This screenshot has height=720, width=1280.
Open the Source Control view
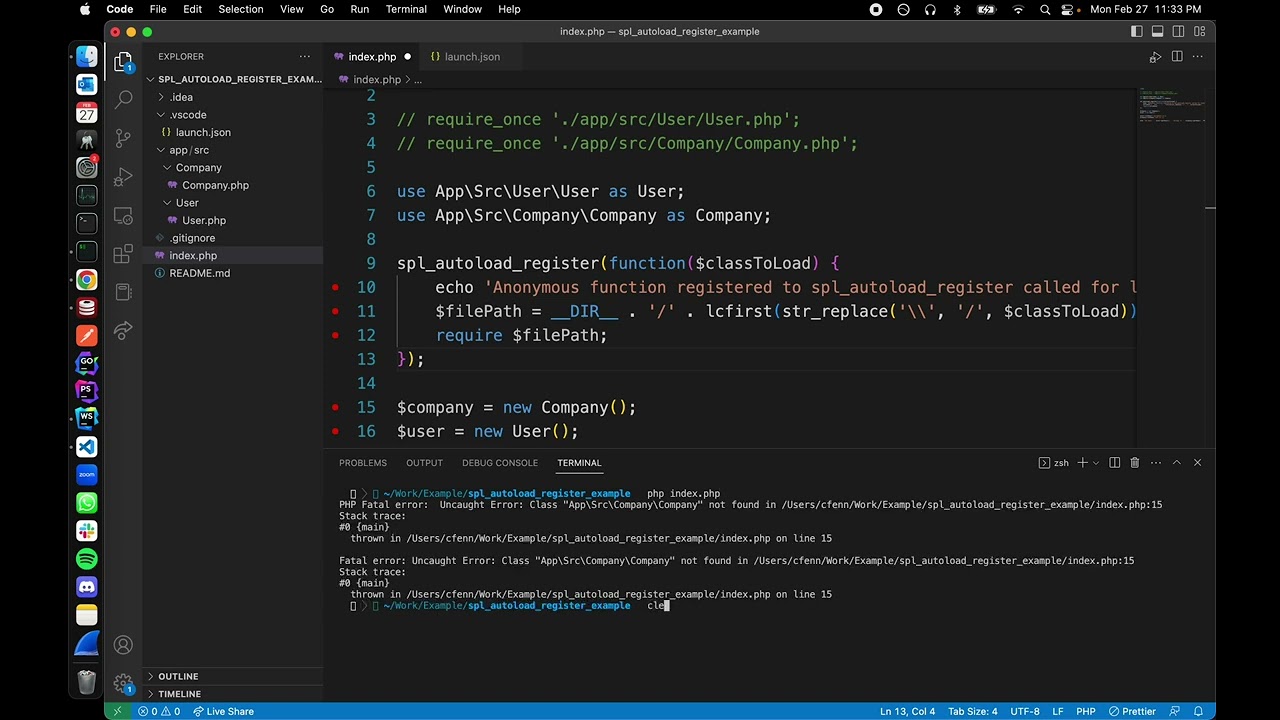tap(123, 138)
